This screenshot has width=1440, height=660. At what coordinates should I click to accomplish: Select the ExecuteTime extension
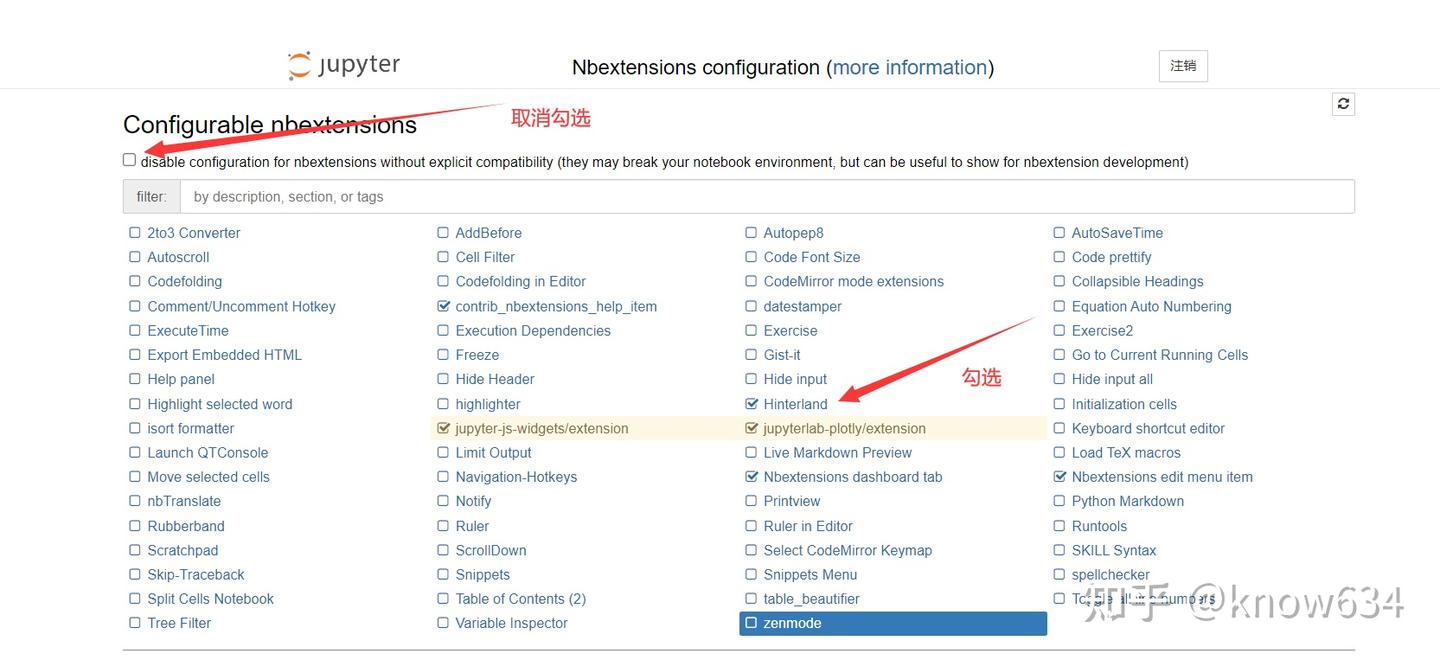click(x=188, y=331)
